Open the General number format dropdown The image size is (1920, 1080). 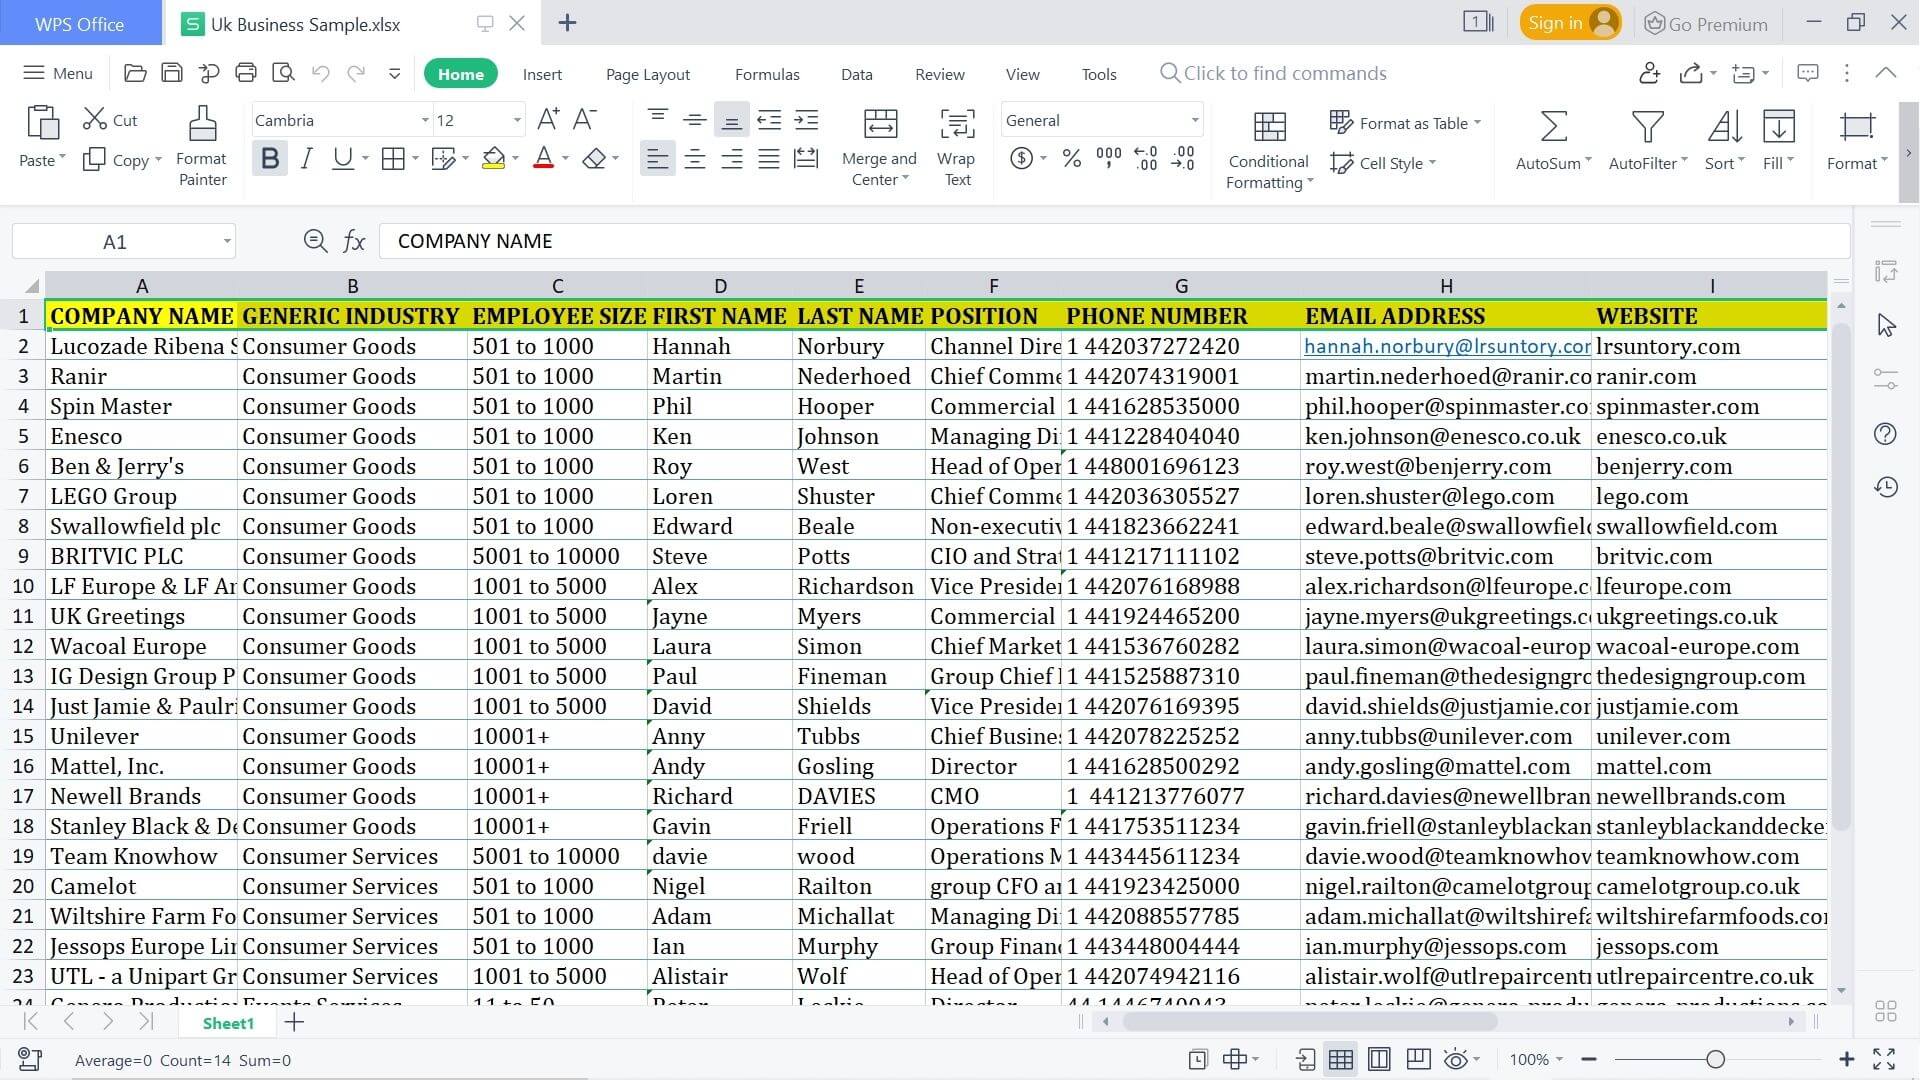[1195, 121]
